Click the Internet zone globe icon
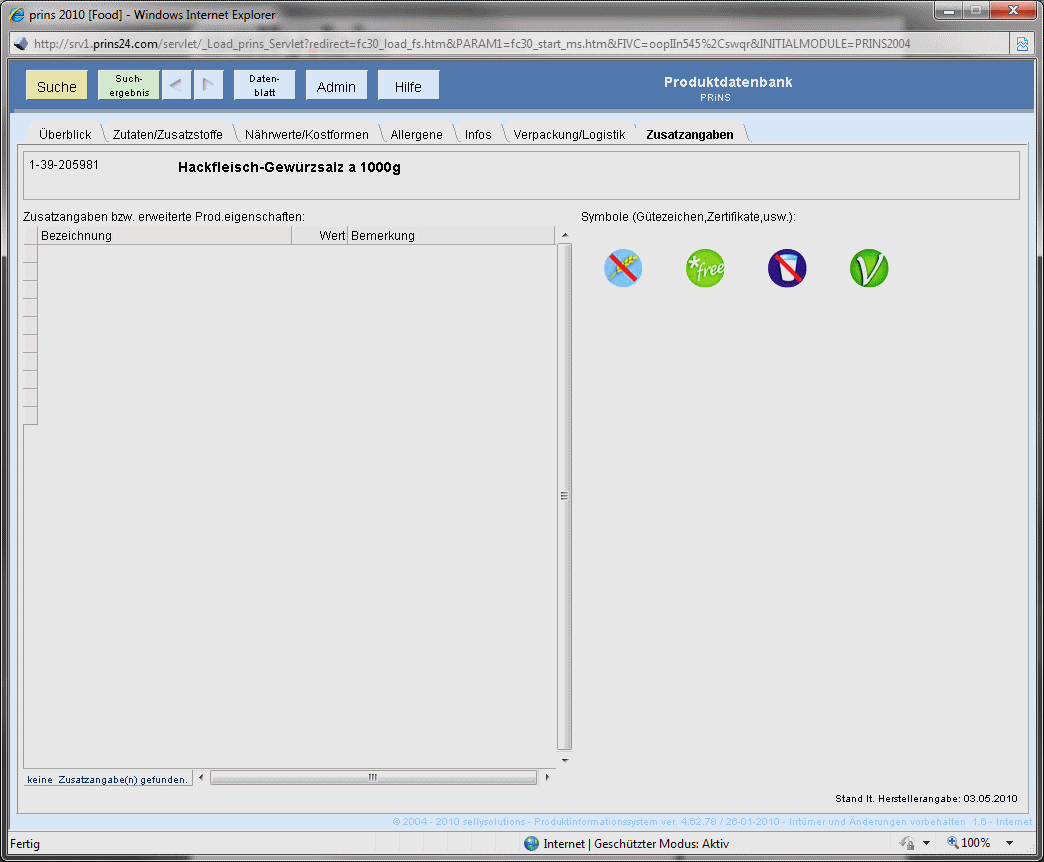This screenshot has width=1044, height=862. [531, 843]
